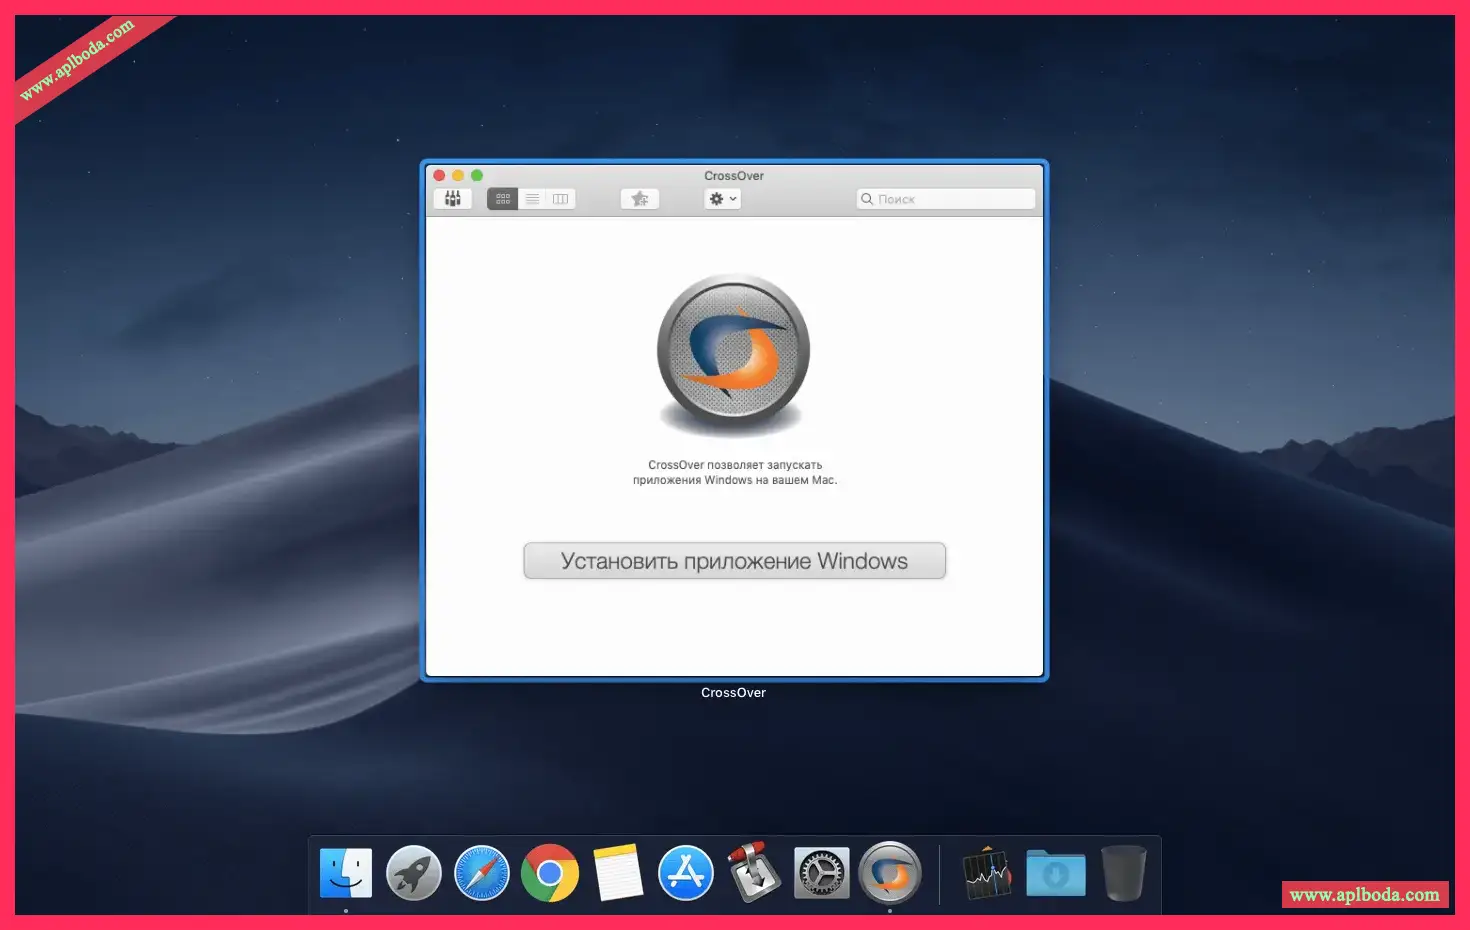
Task: Click the star add-favorite toolbar icon
Action: [640, 199]
